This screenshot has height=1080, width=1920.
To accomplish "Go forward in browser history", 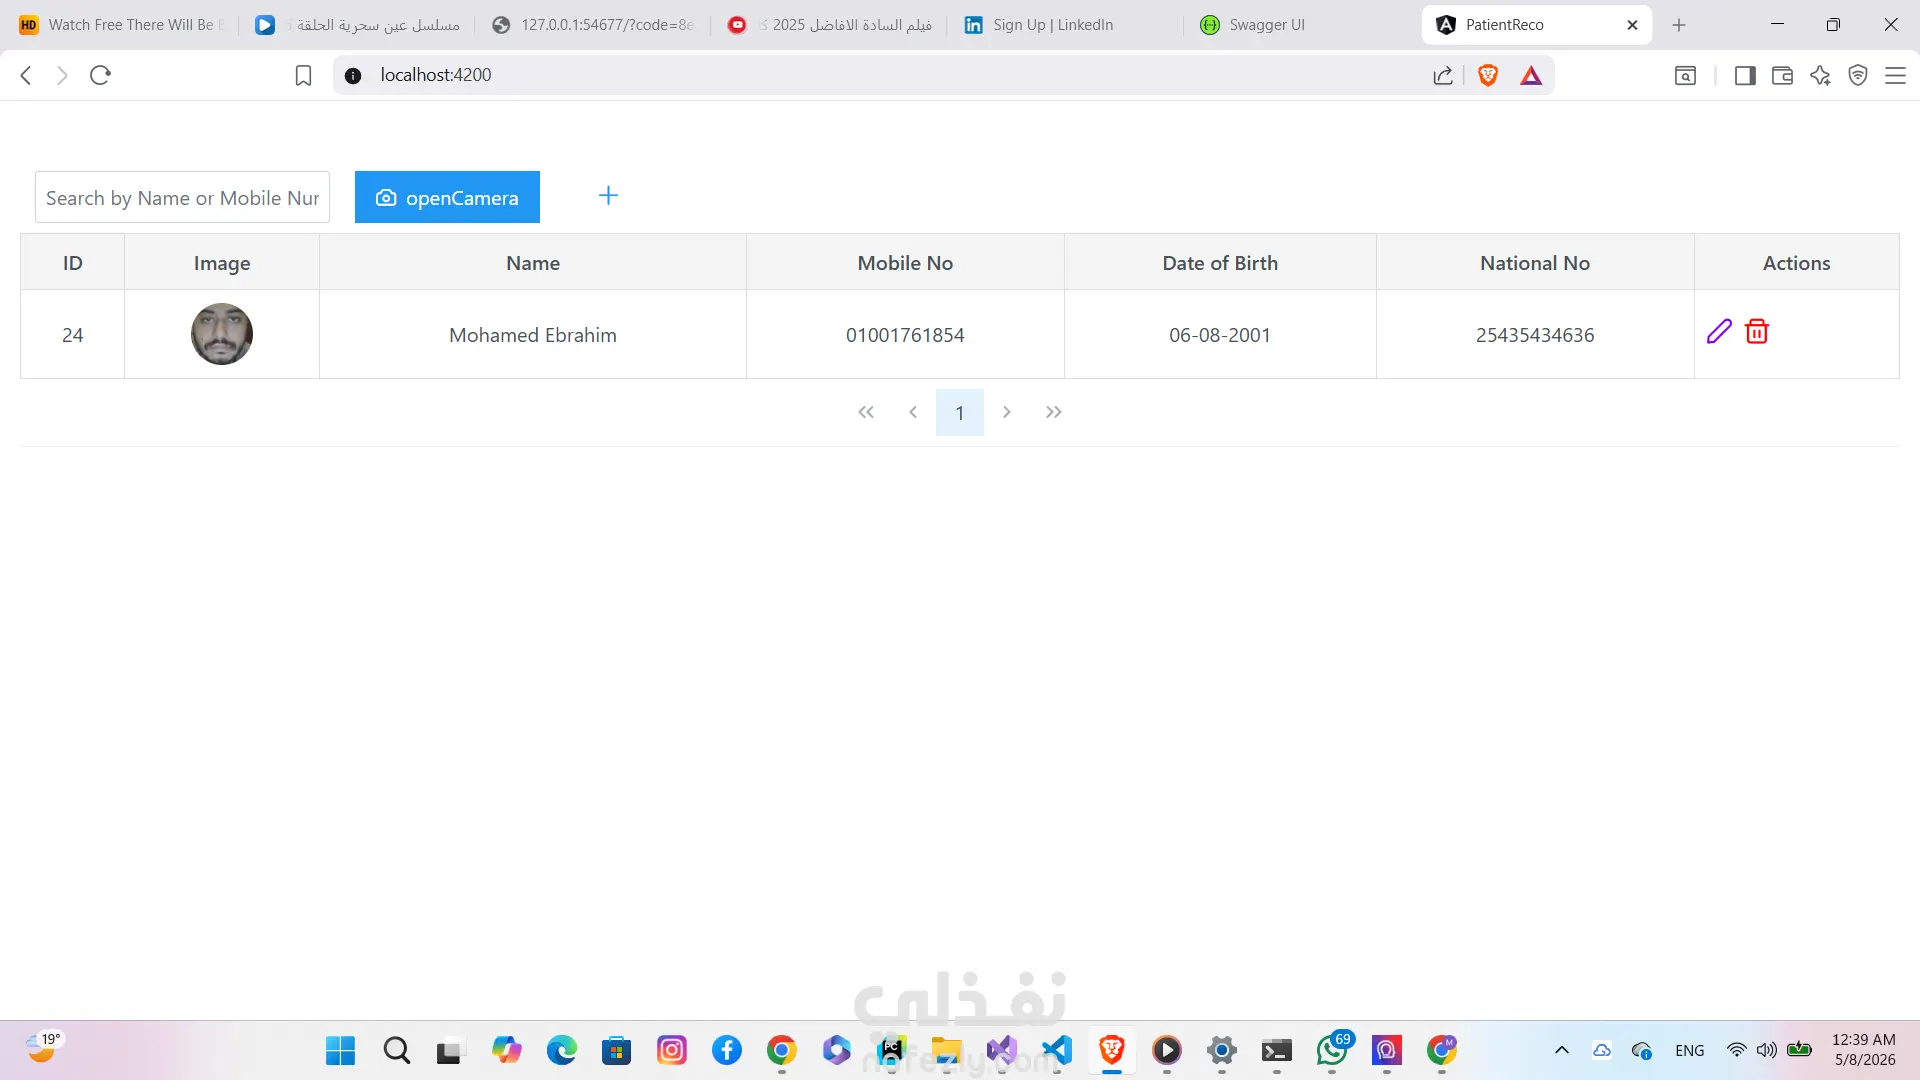I will [62, 75].
